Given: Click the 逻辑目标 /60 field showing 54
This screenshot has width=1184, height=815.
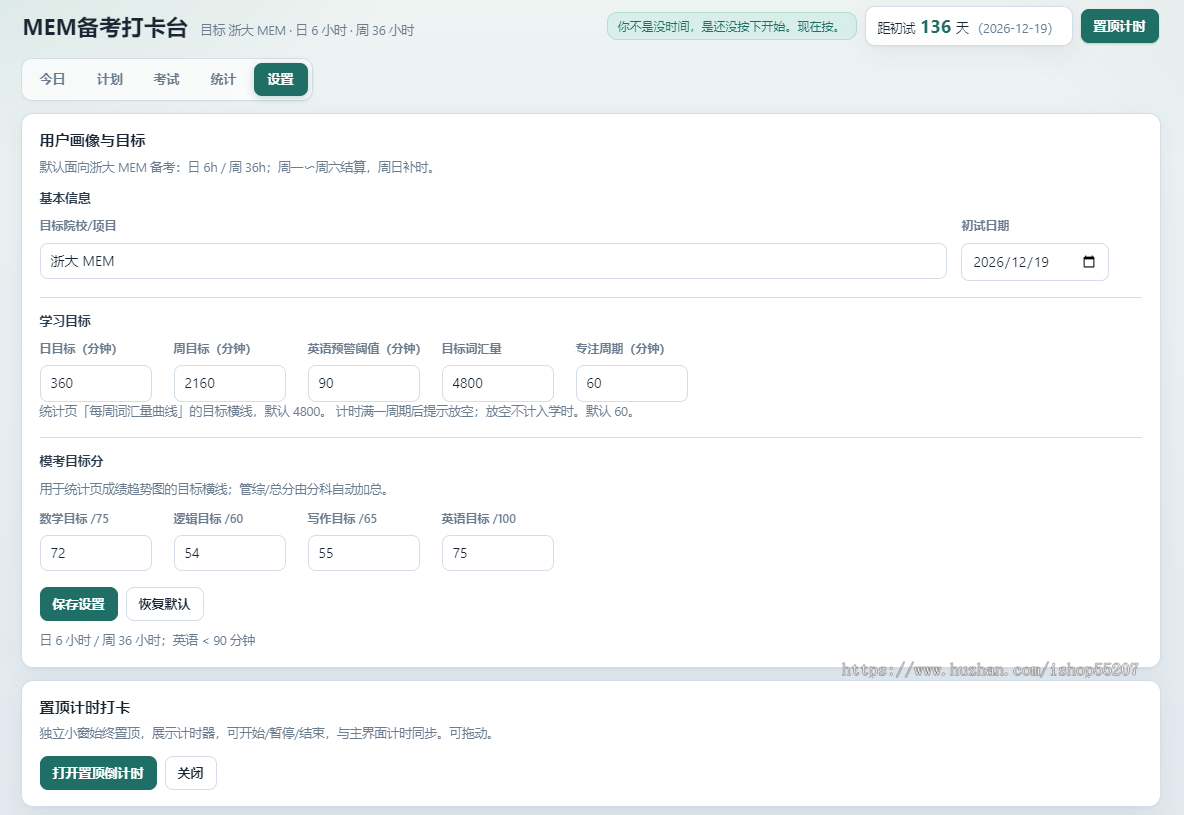Looking at the screenshot, I should pos(230,553).
